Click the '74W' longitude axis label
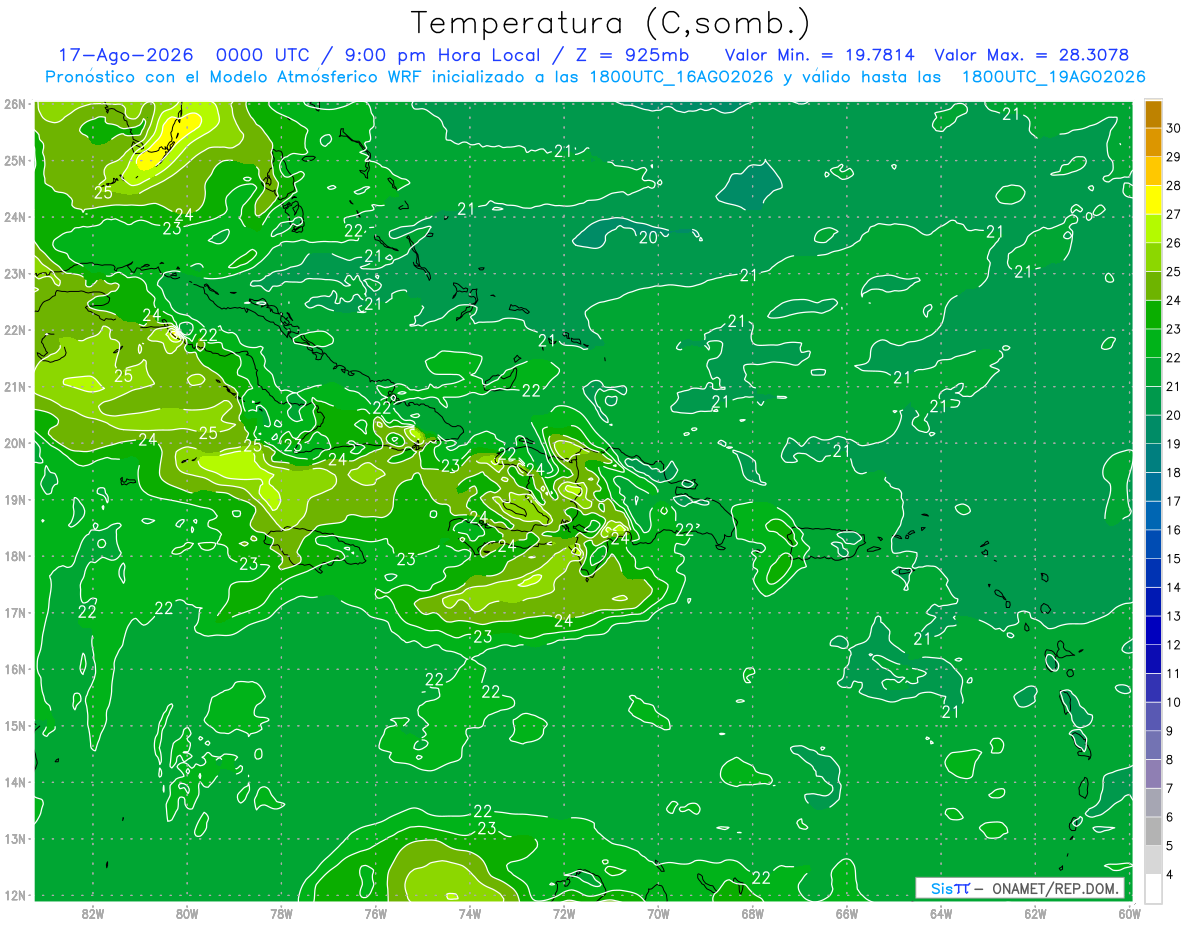The height and width of the screenshot is (927, 1200). coord(469,913)
